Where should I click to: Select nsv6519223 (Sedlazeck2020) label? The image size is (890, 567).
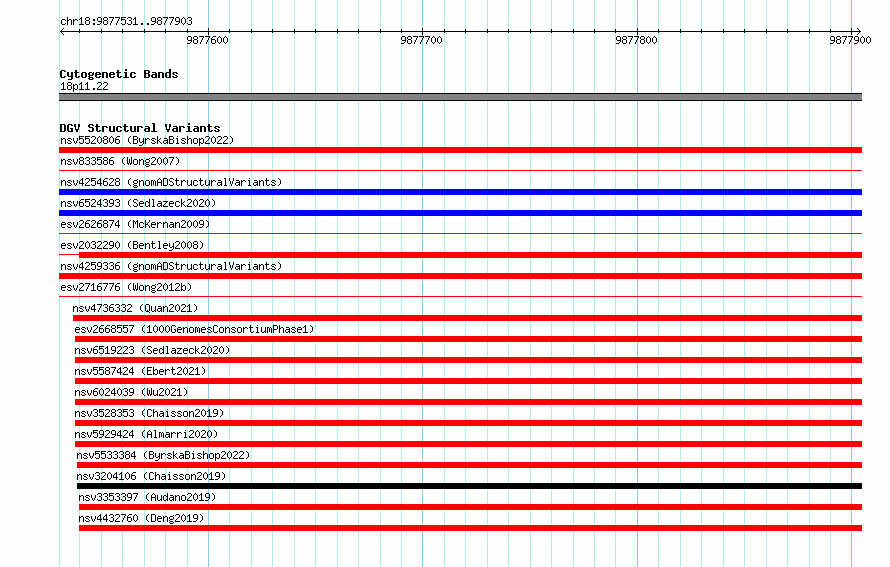tap(152, 350)
